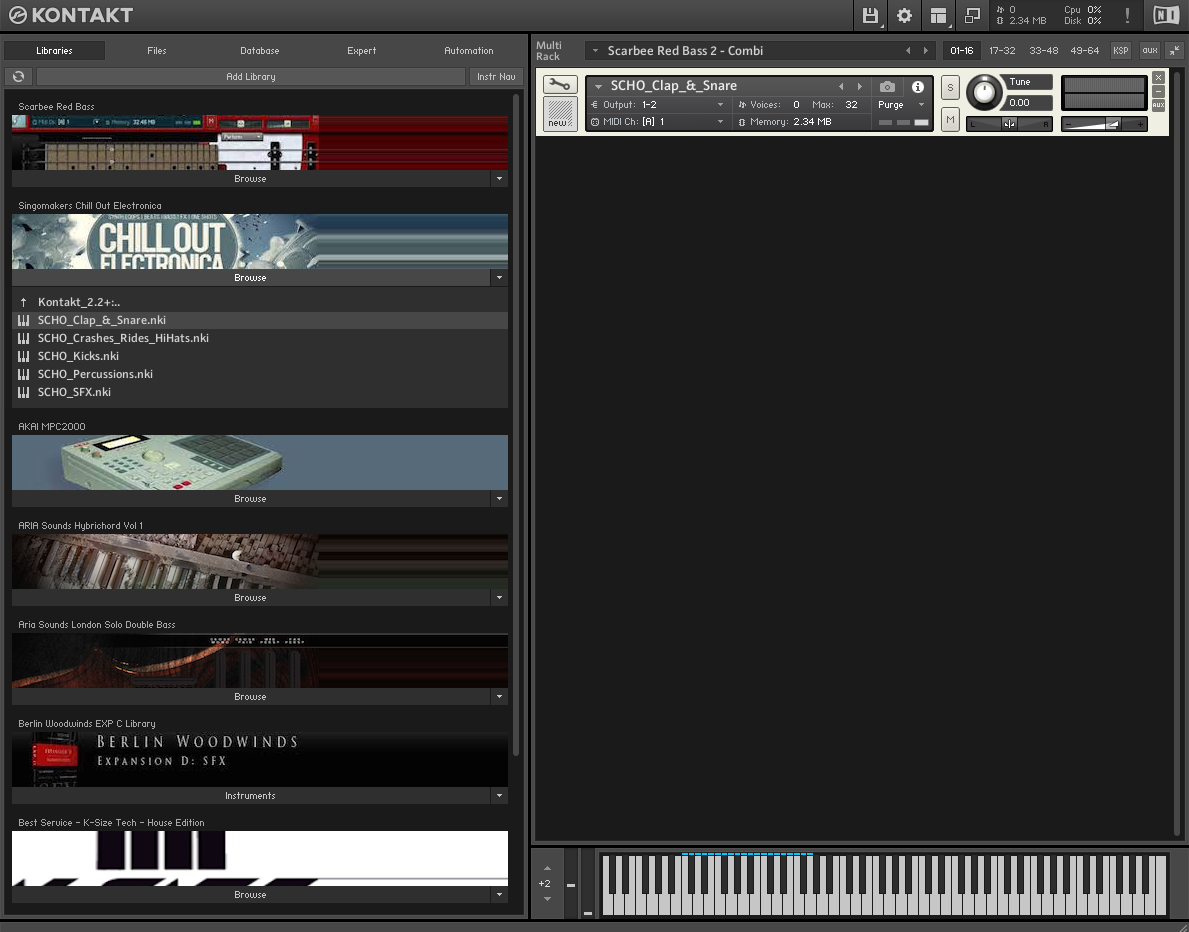Image resolution: width=1189 pixels, height=932 pixels.
Task: Show instrument pages 01-16
Action: click(x=961, y=51)
